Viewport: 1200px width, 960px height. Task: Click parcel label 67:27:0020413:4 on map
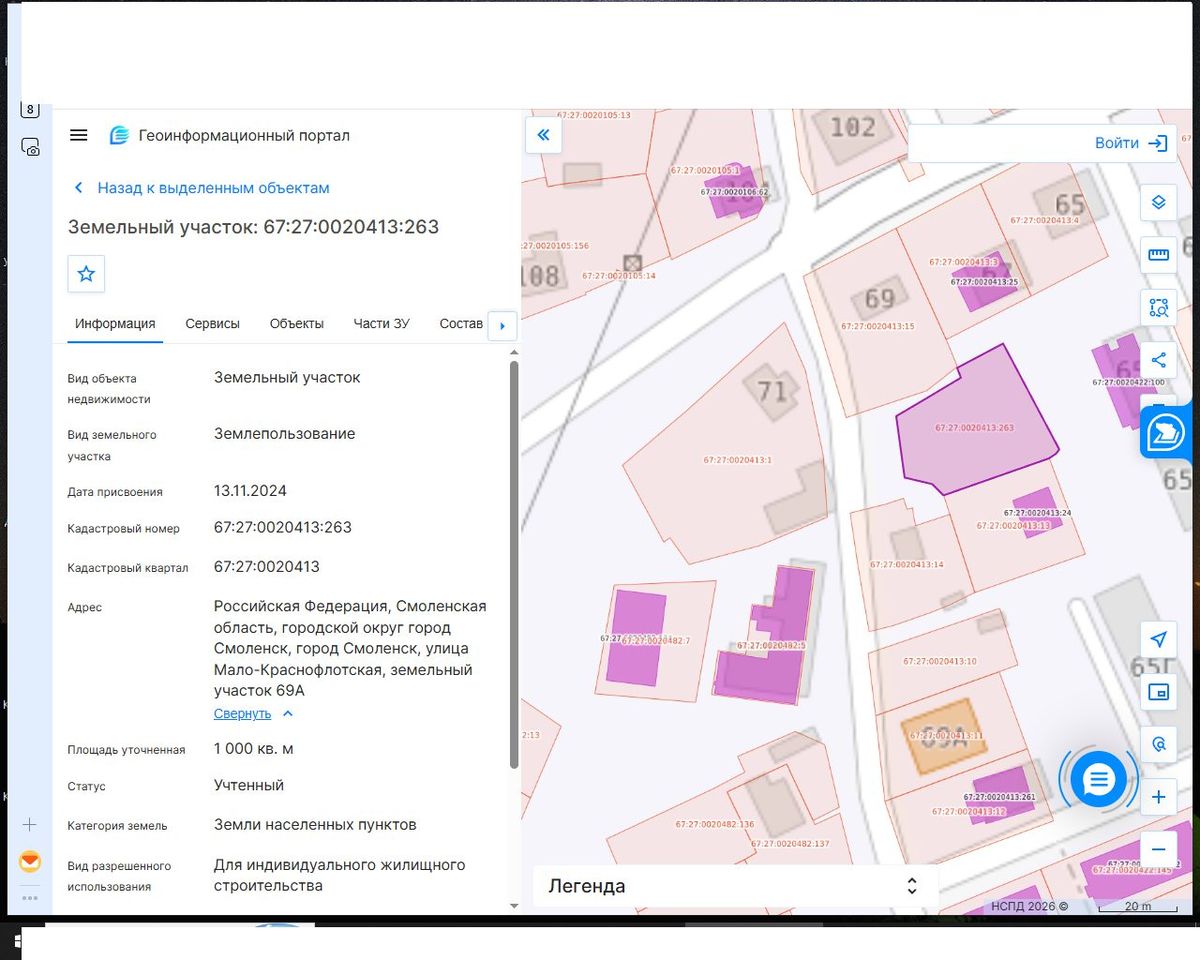tap(1044, 220)
